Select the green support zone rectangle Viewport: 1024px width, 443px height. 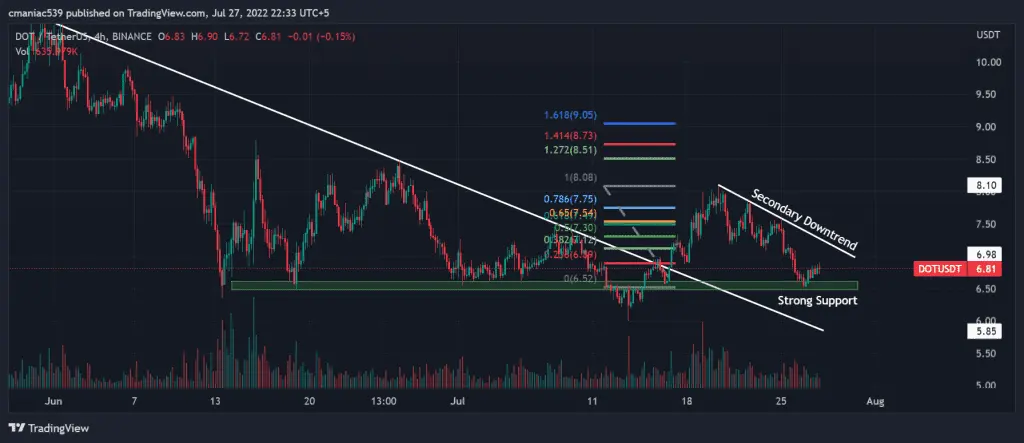[544, 286]
